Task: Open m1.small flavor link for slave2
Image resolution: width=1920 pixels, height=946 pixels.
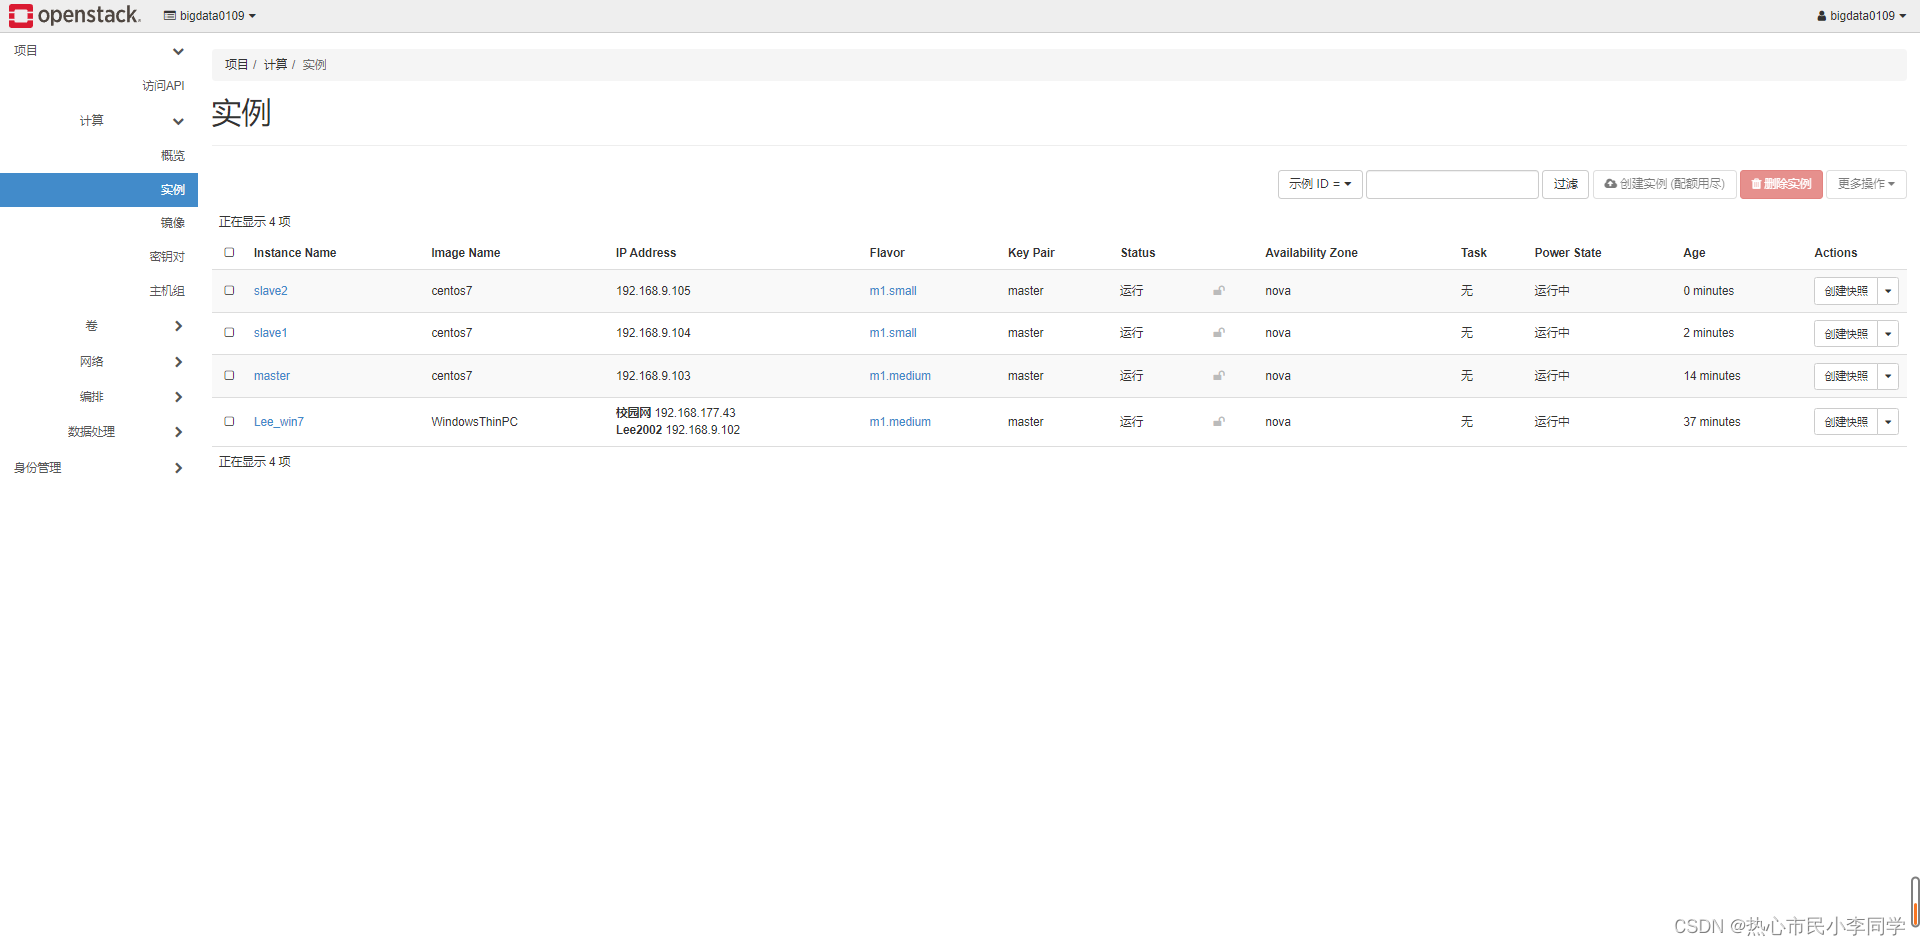Action: click(x=893, y=291)
